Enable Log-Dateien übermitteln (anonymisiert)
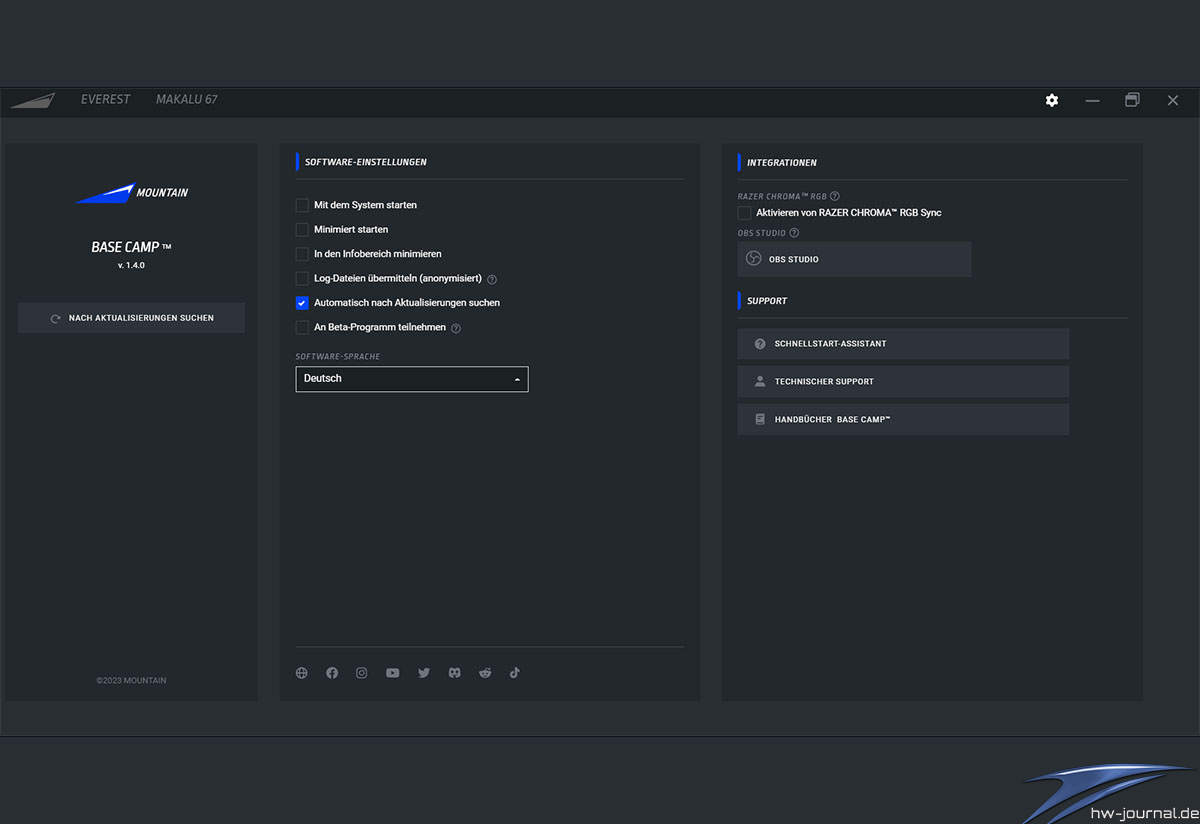Screen dimensions: 1200x824 click(302, 278)
